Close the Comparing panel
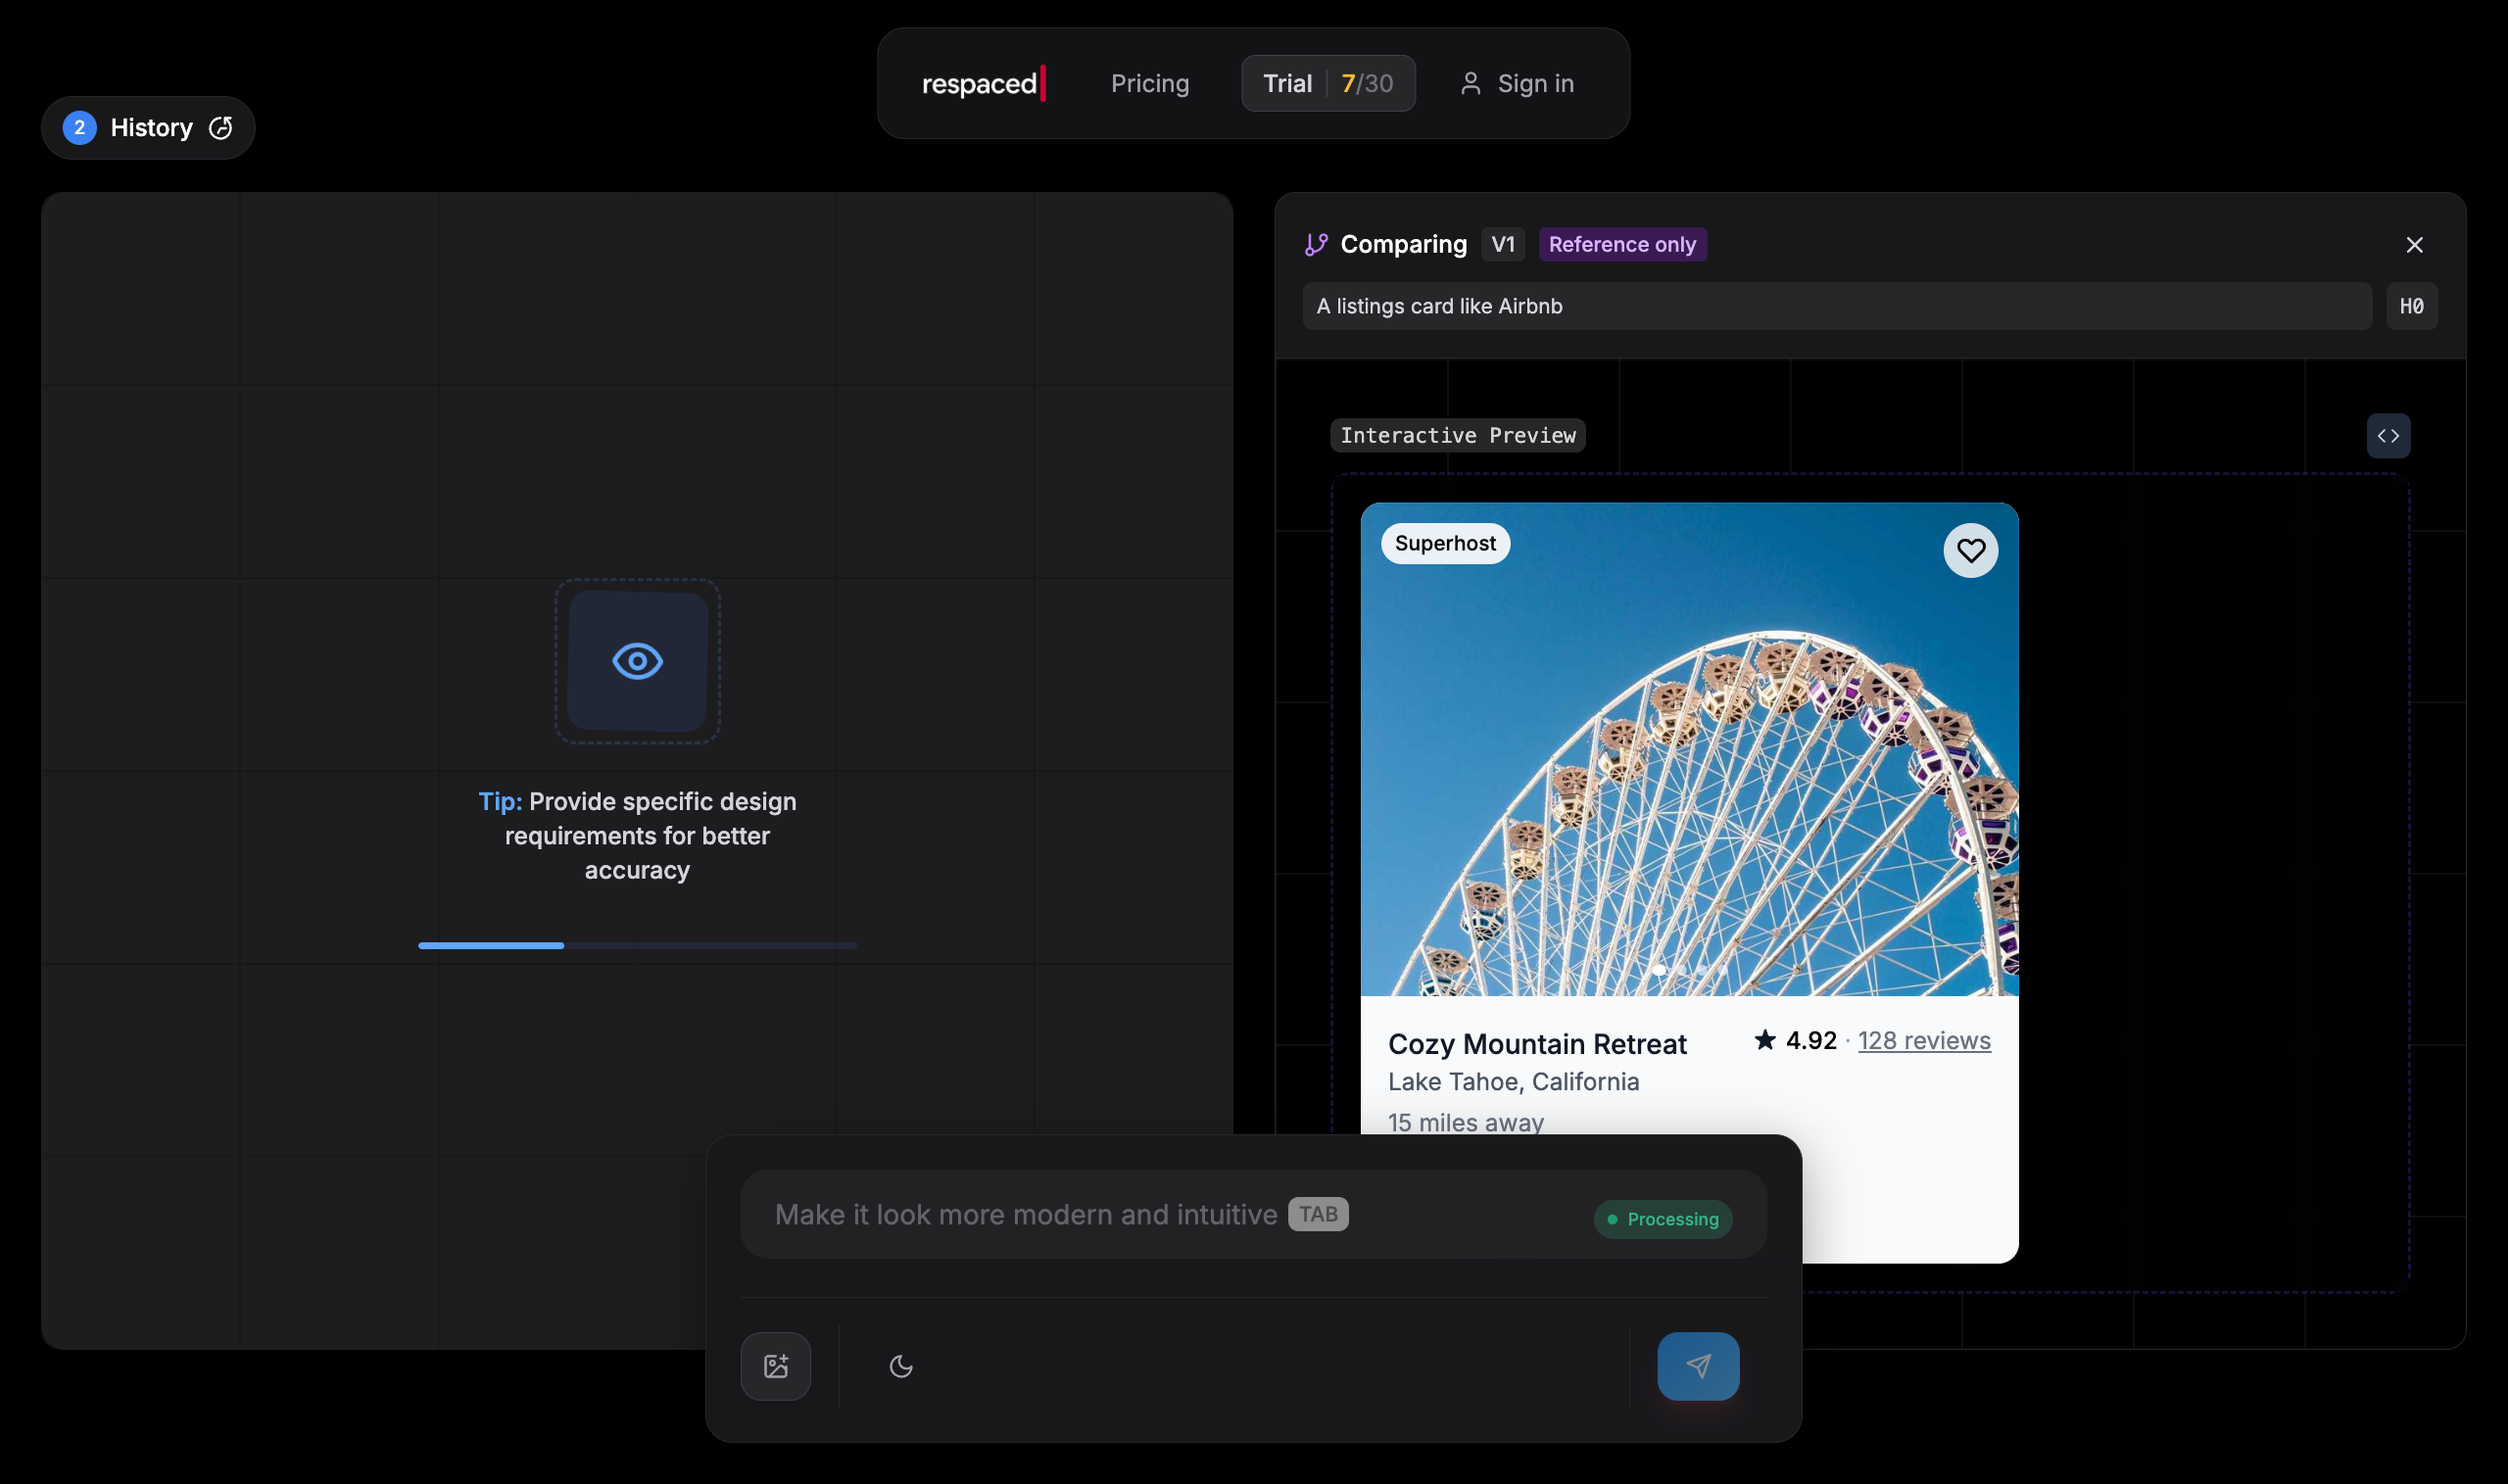This screenshot has height=1484, width=2508. point(2414,245)
